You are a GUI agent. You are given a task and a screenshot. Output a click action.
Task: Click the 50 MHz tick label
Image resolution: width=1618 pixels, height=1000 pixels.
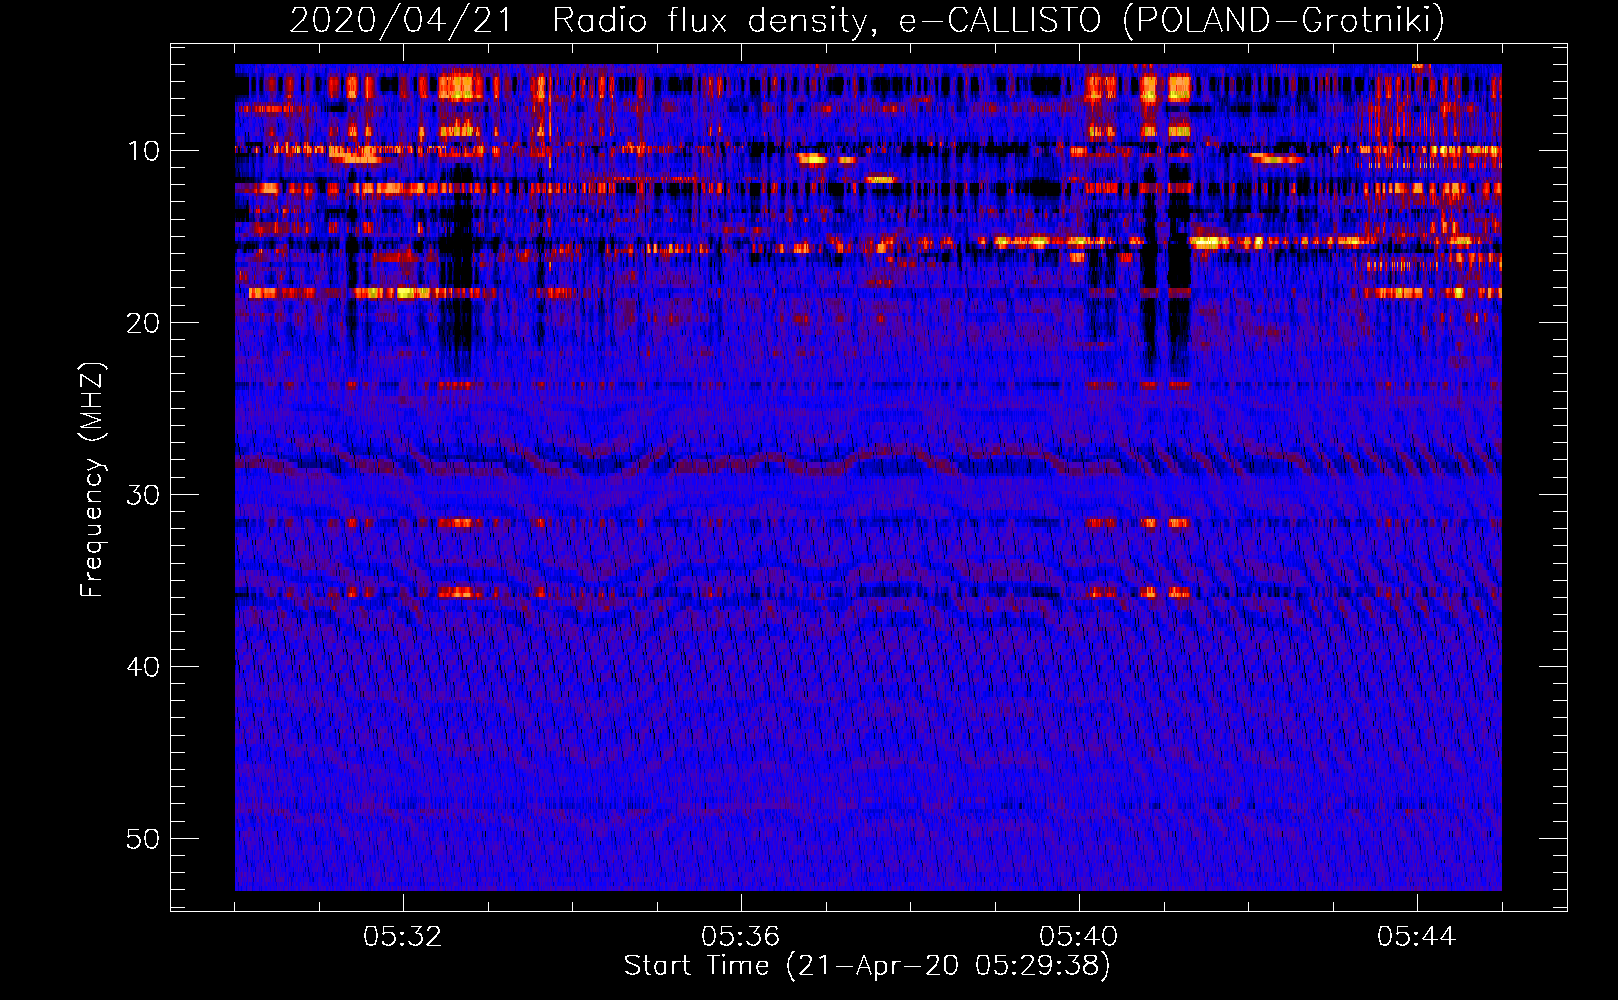(143, 839)
